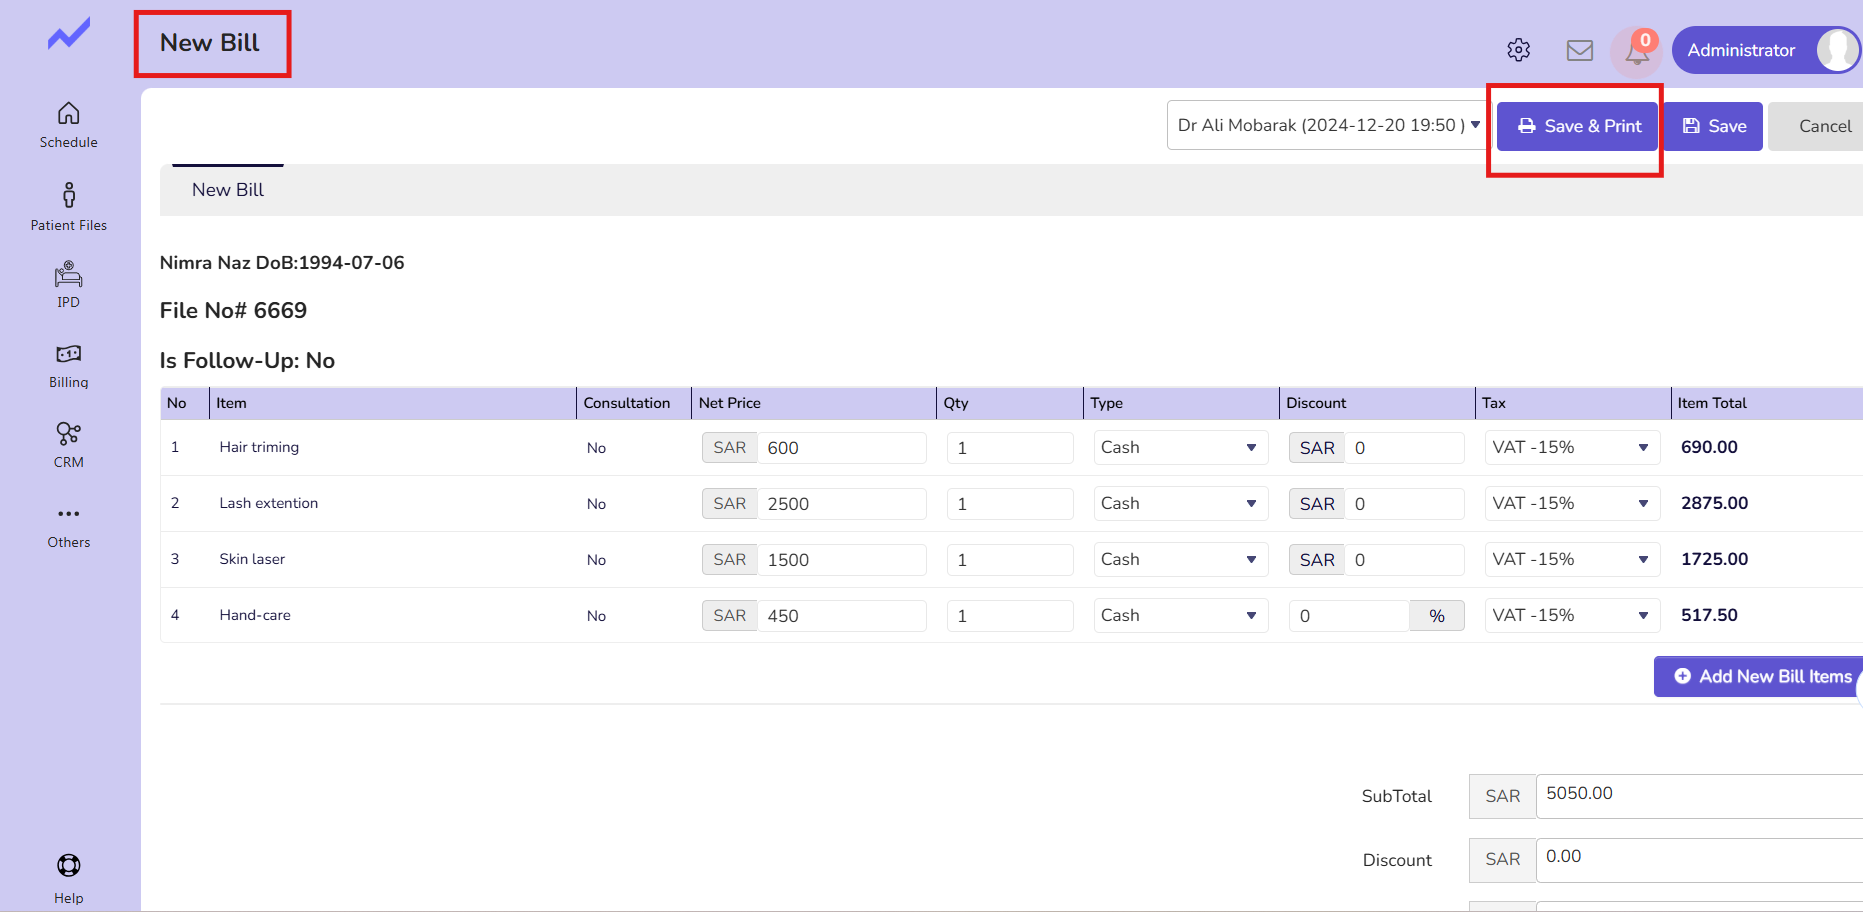Click the Save & Print button
This screenshot has width=1863, height=912.
1578,127
